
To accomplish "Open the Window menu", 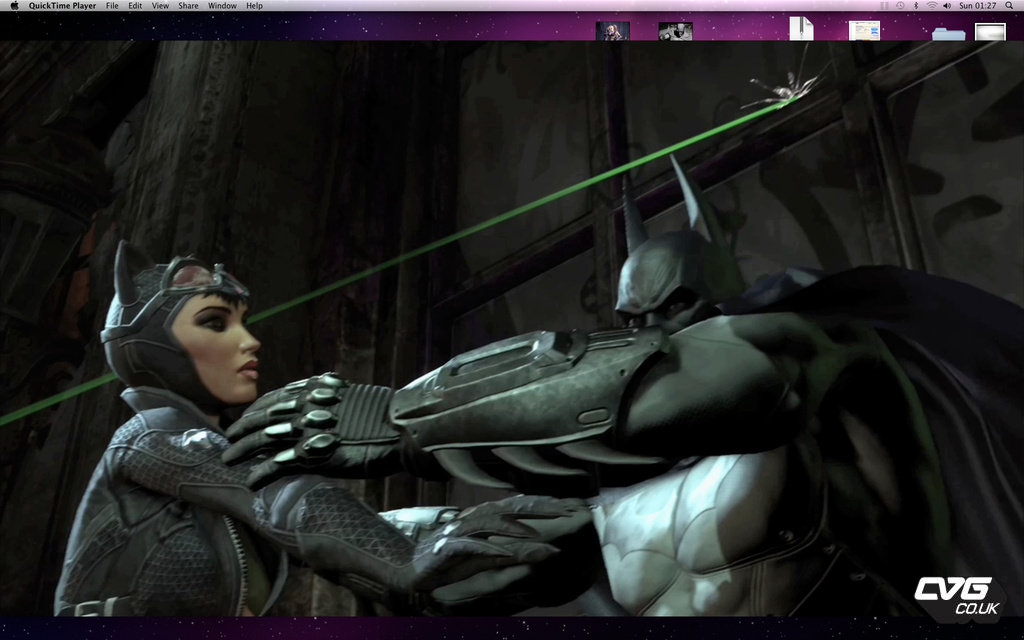I will [222, 6].
